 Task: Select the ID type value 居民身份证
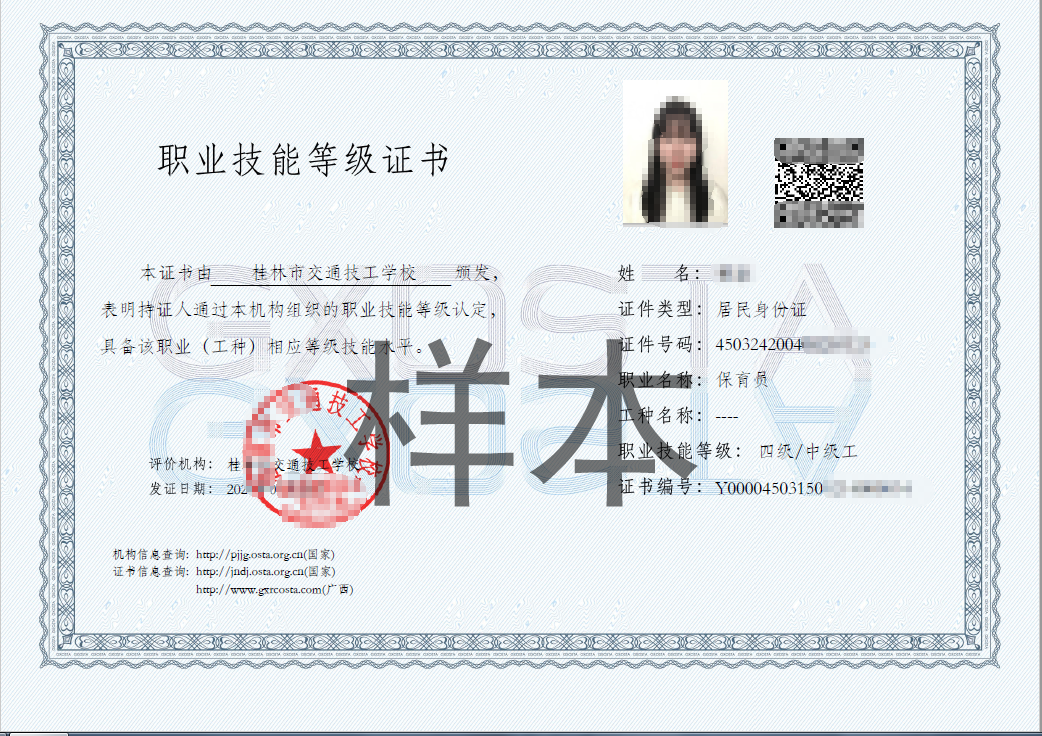click(x=762, y=309)
